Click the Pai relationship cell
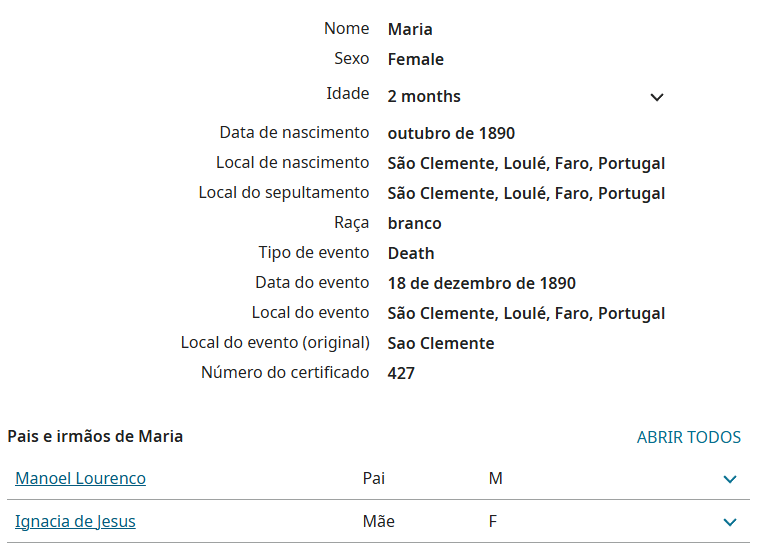This screenshot has height=556, width=763. (373, 479)
